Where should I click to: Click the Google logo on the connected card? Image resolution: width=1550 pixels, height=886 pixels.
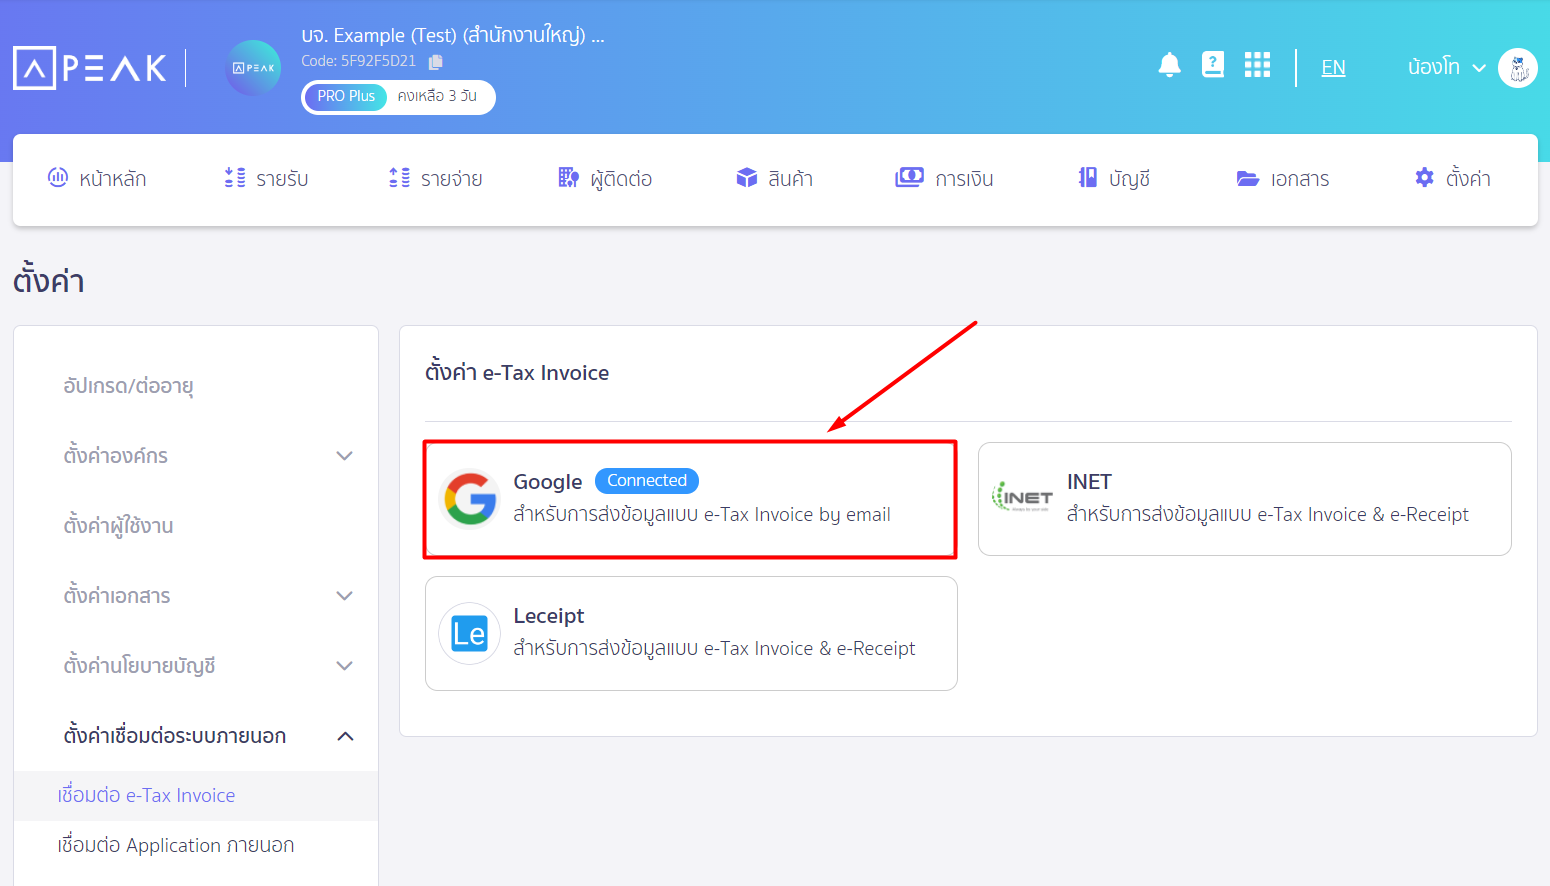pos(469,497)
